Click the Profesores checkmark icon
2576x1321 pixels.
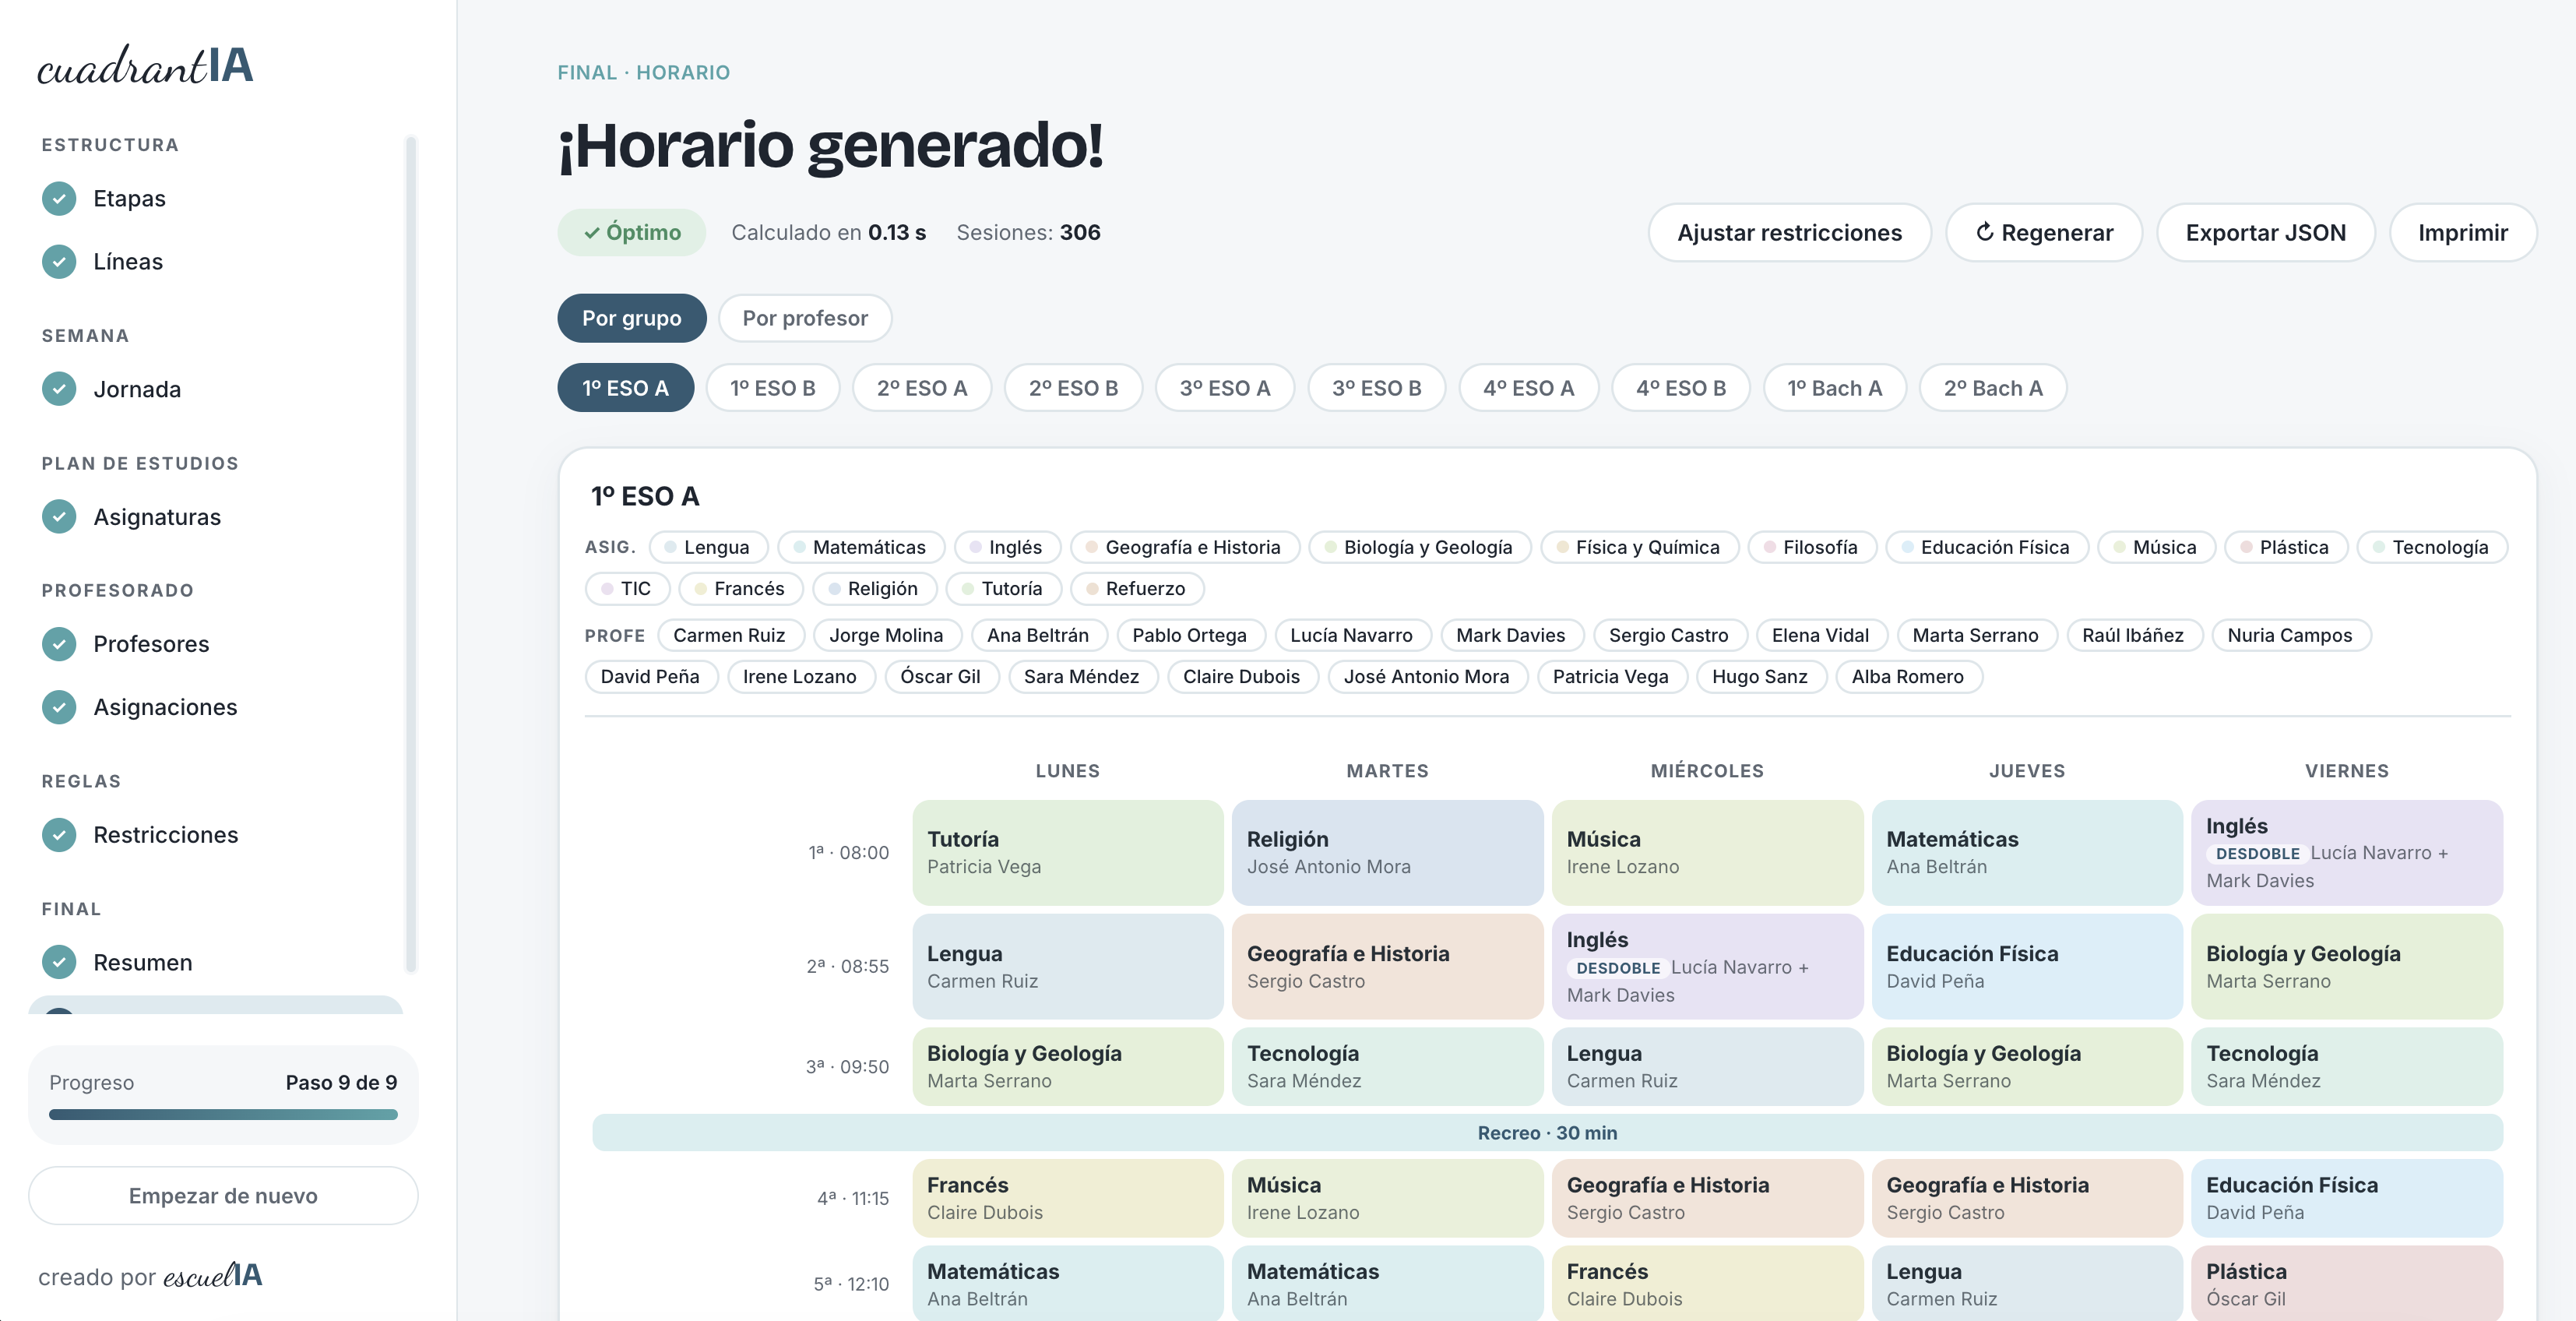pos(59,644)
